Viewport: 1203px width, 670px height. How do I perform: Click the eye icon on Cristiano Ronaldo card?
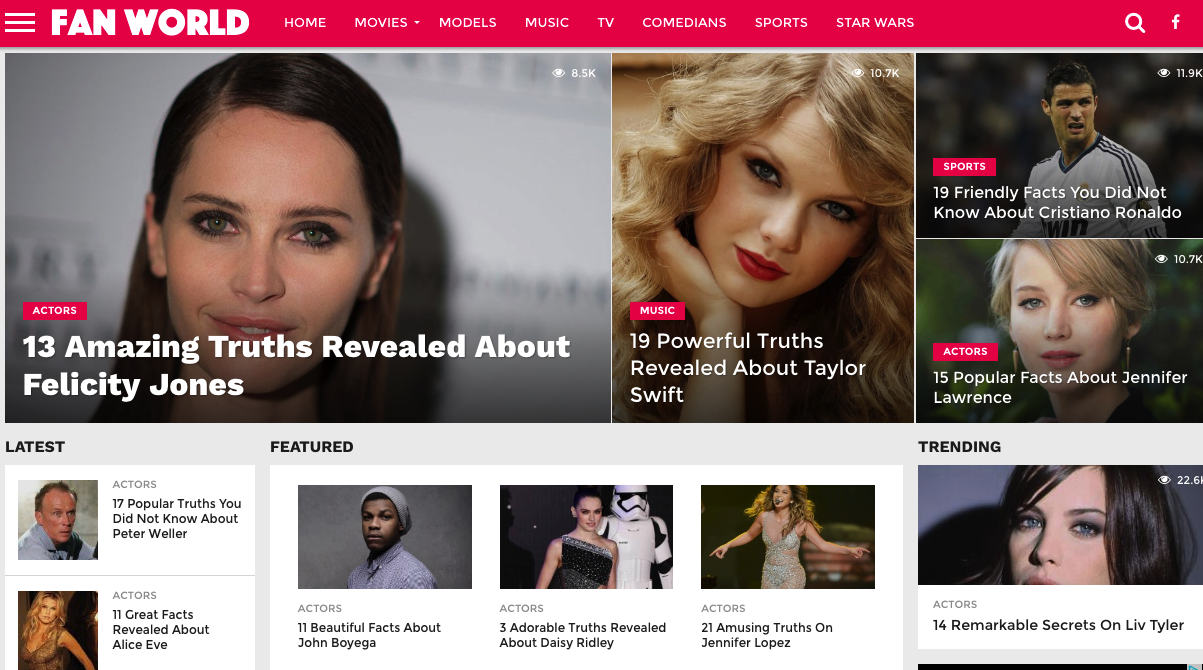(x=1164, y=73)
